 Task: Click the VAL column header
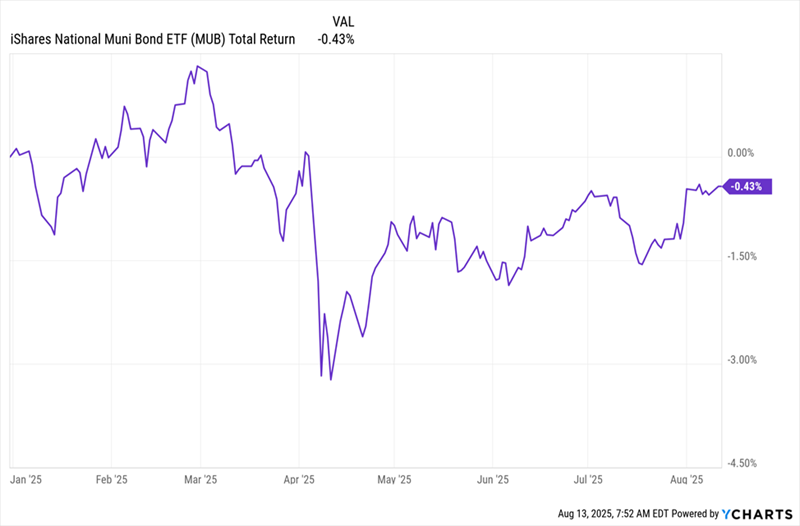pos(344,20)
